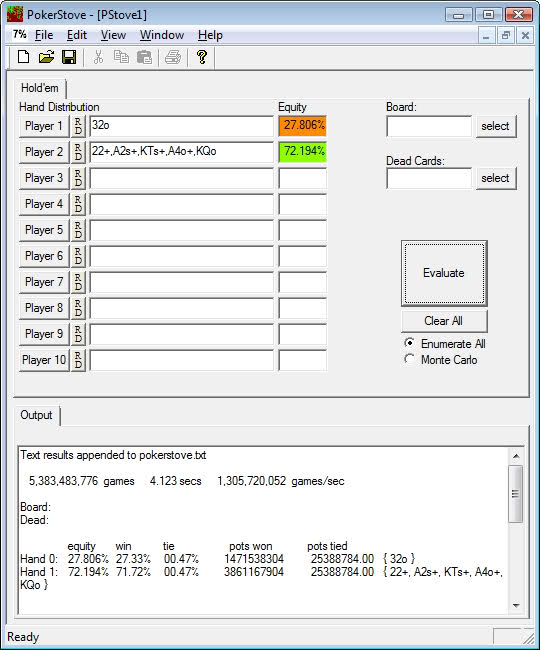The height and width of the screenshot is (650, 540).
Task: Click the RD button for Player 3
Action: (78, 178)
